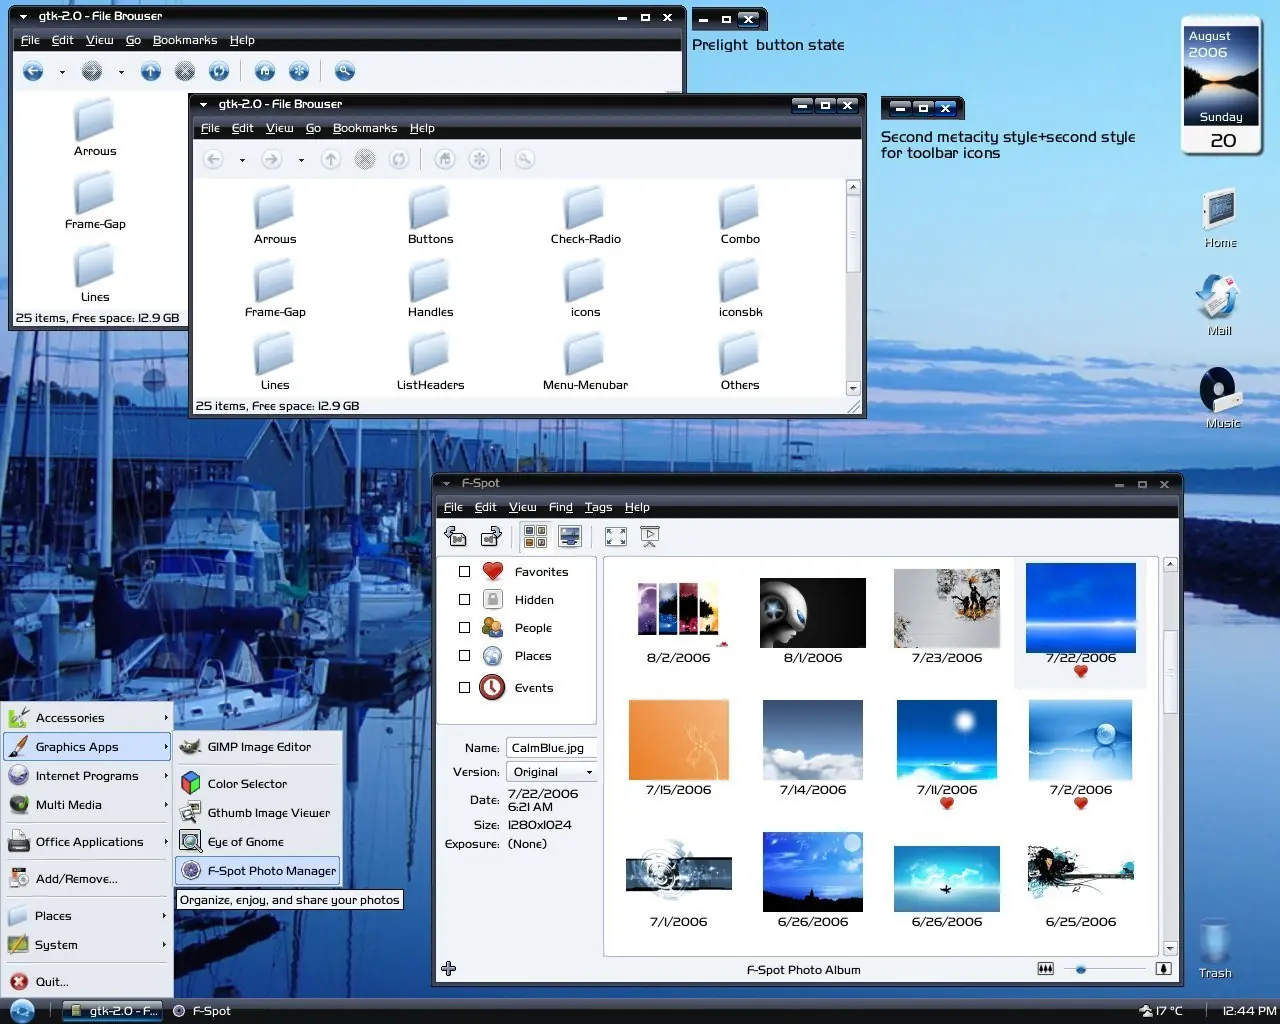Click blue Search magnifier in rear file browser
Image resolution: width=1280 pixels, height=1024 pixels.
(345, 71)
